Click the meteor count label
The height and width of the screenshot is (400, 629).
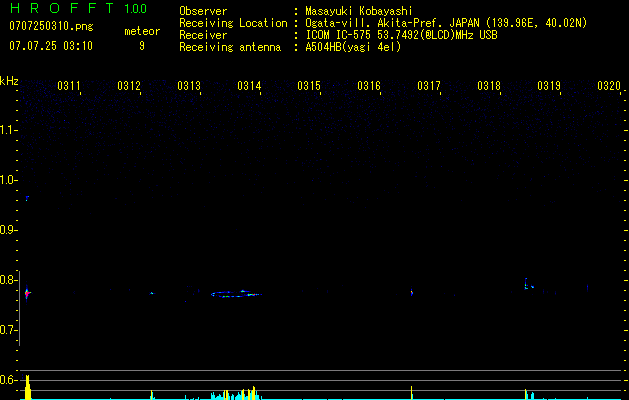(x=142, y=31)
